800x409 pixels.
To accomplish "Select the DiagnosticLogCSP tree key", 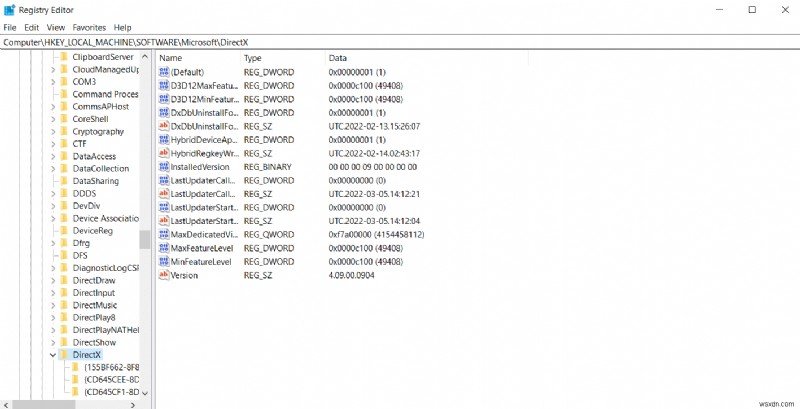I will click(x=106, y=268).
